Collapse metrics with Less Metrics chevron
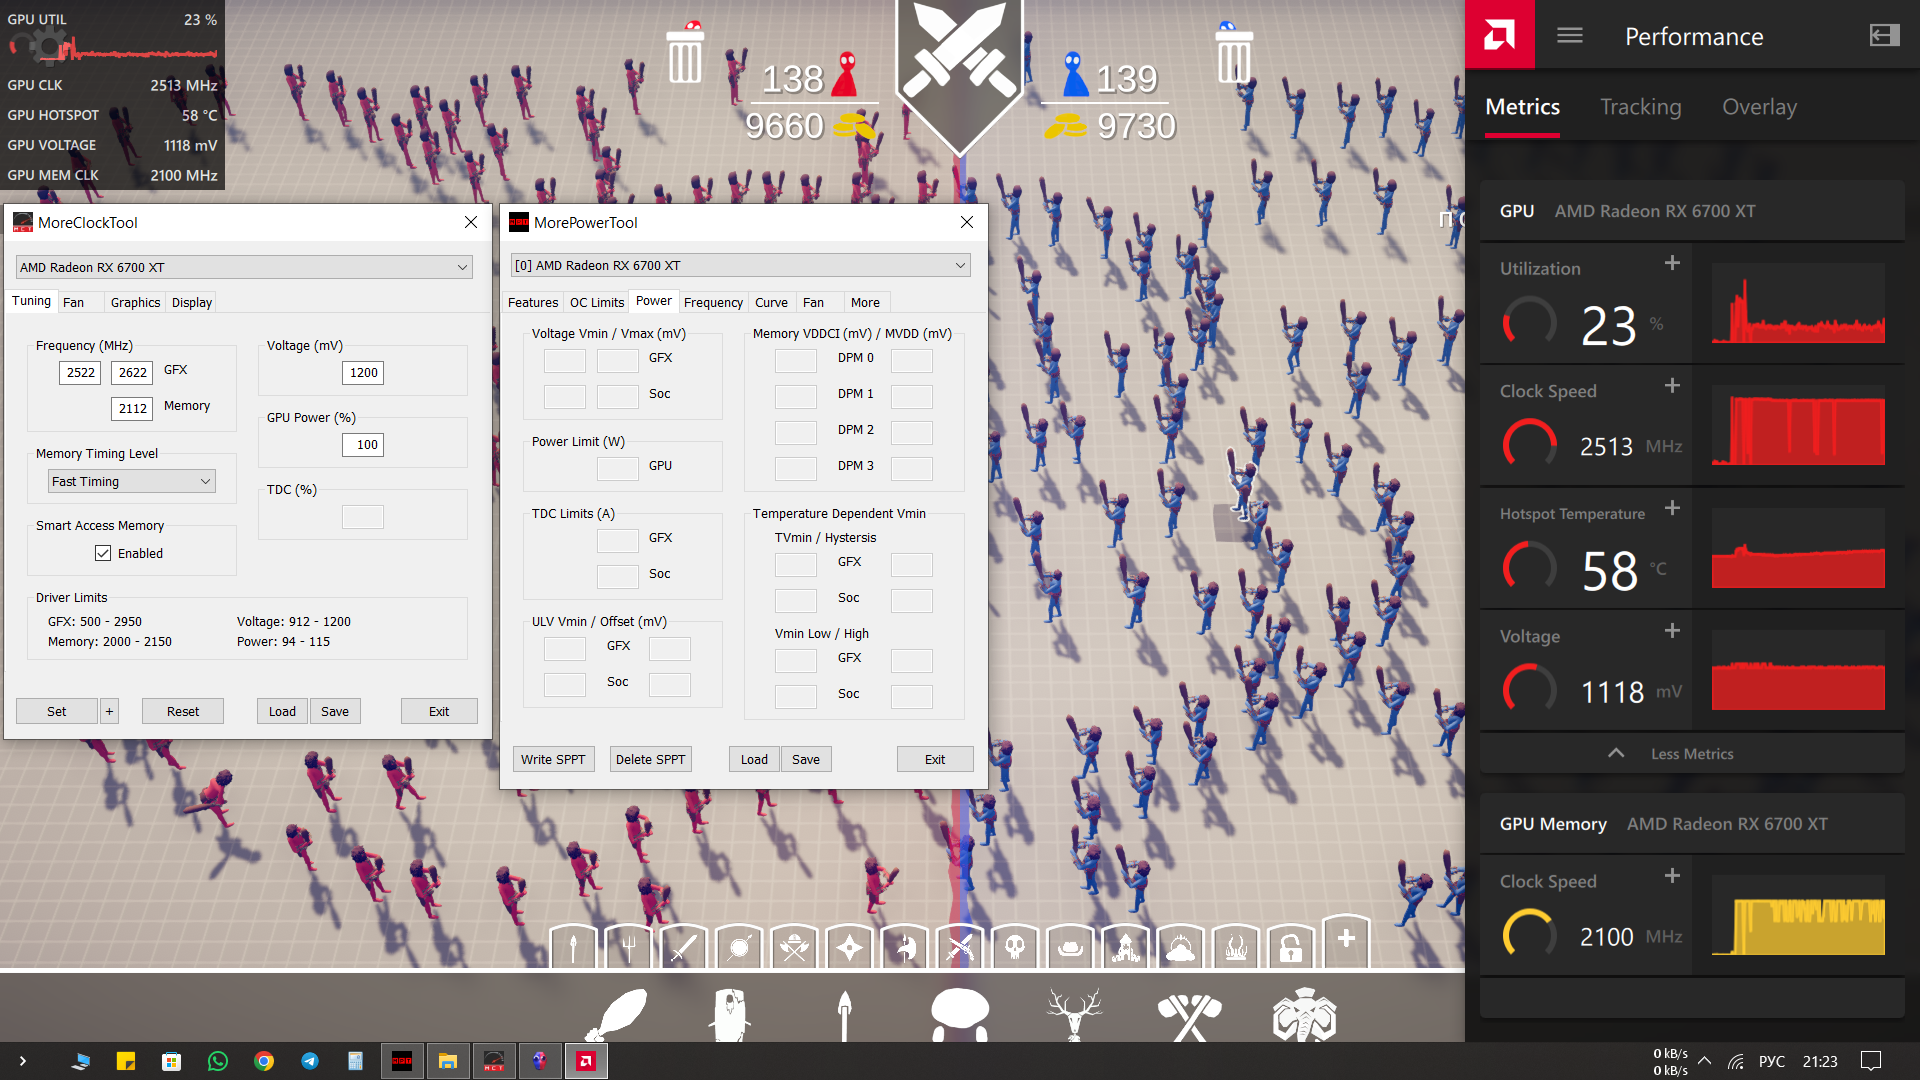This screenshot has width=1920, height=1080. pyautogui.click(x=1616, y=754)
